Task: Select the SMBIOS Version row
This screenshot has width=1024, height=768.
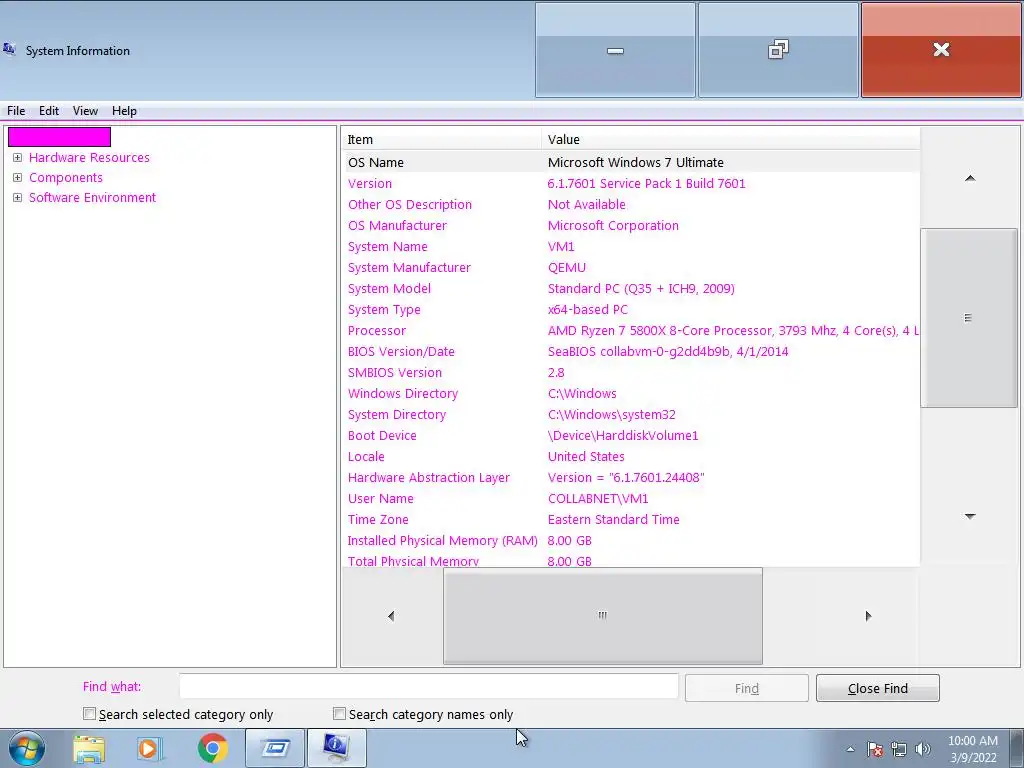Action: [631, 372]
